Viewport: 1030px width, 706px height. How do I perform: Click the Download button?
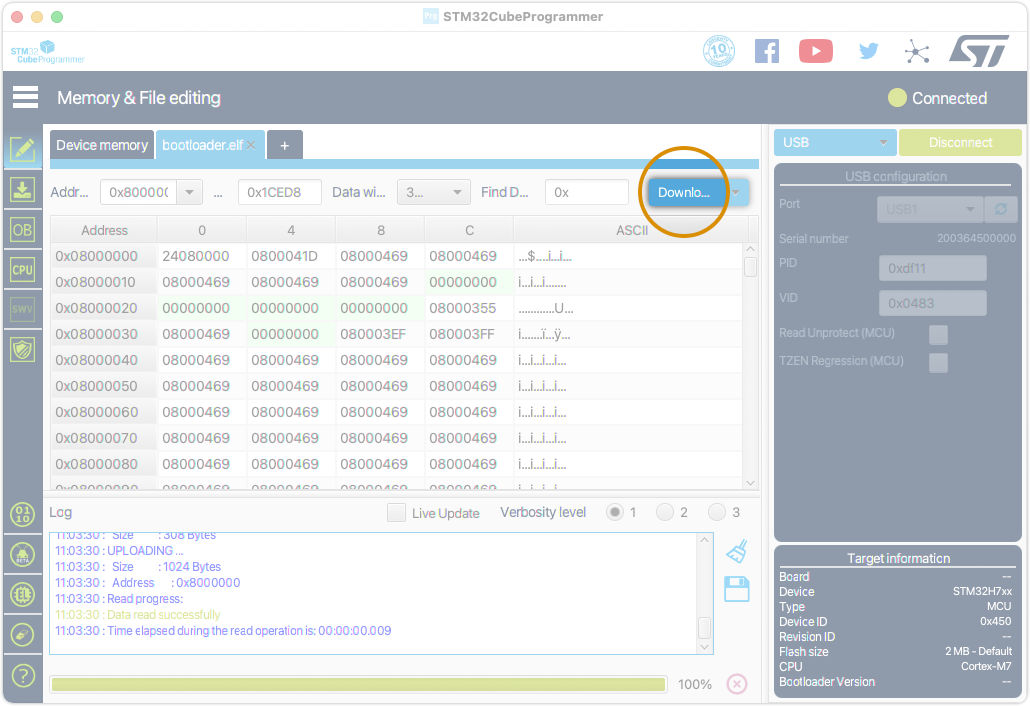pos(684,192)
